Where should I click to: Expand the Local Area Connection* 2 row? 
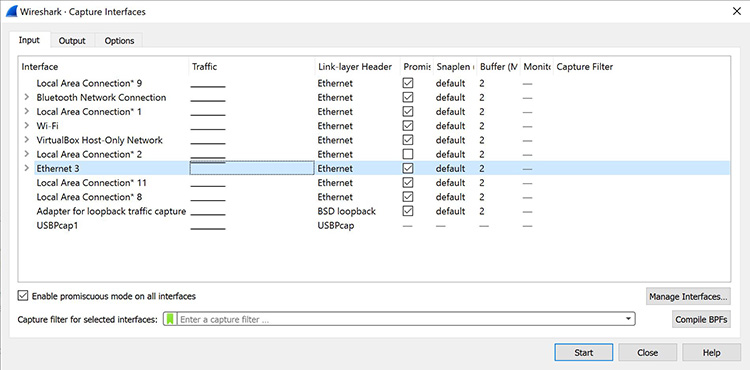point(27,154)
